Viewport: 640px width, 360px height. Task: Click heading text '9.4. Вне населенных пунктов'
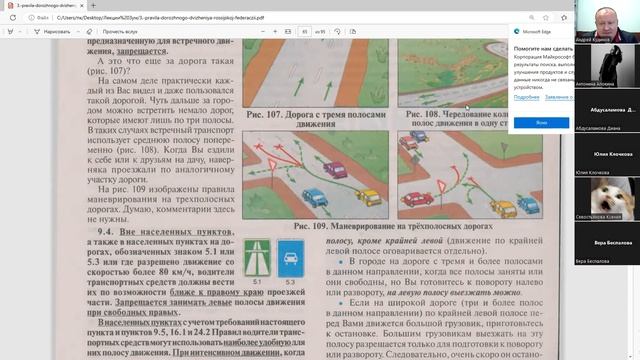[165, 232]
